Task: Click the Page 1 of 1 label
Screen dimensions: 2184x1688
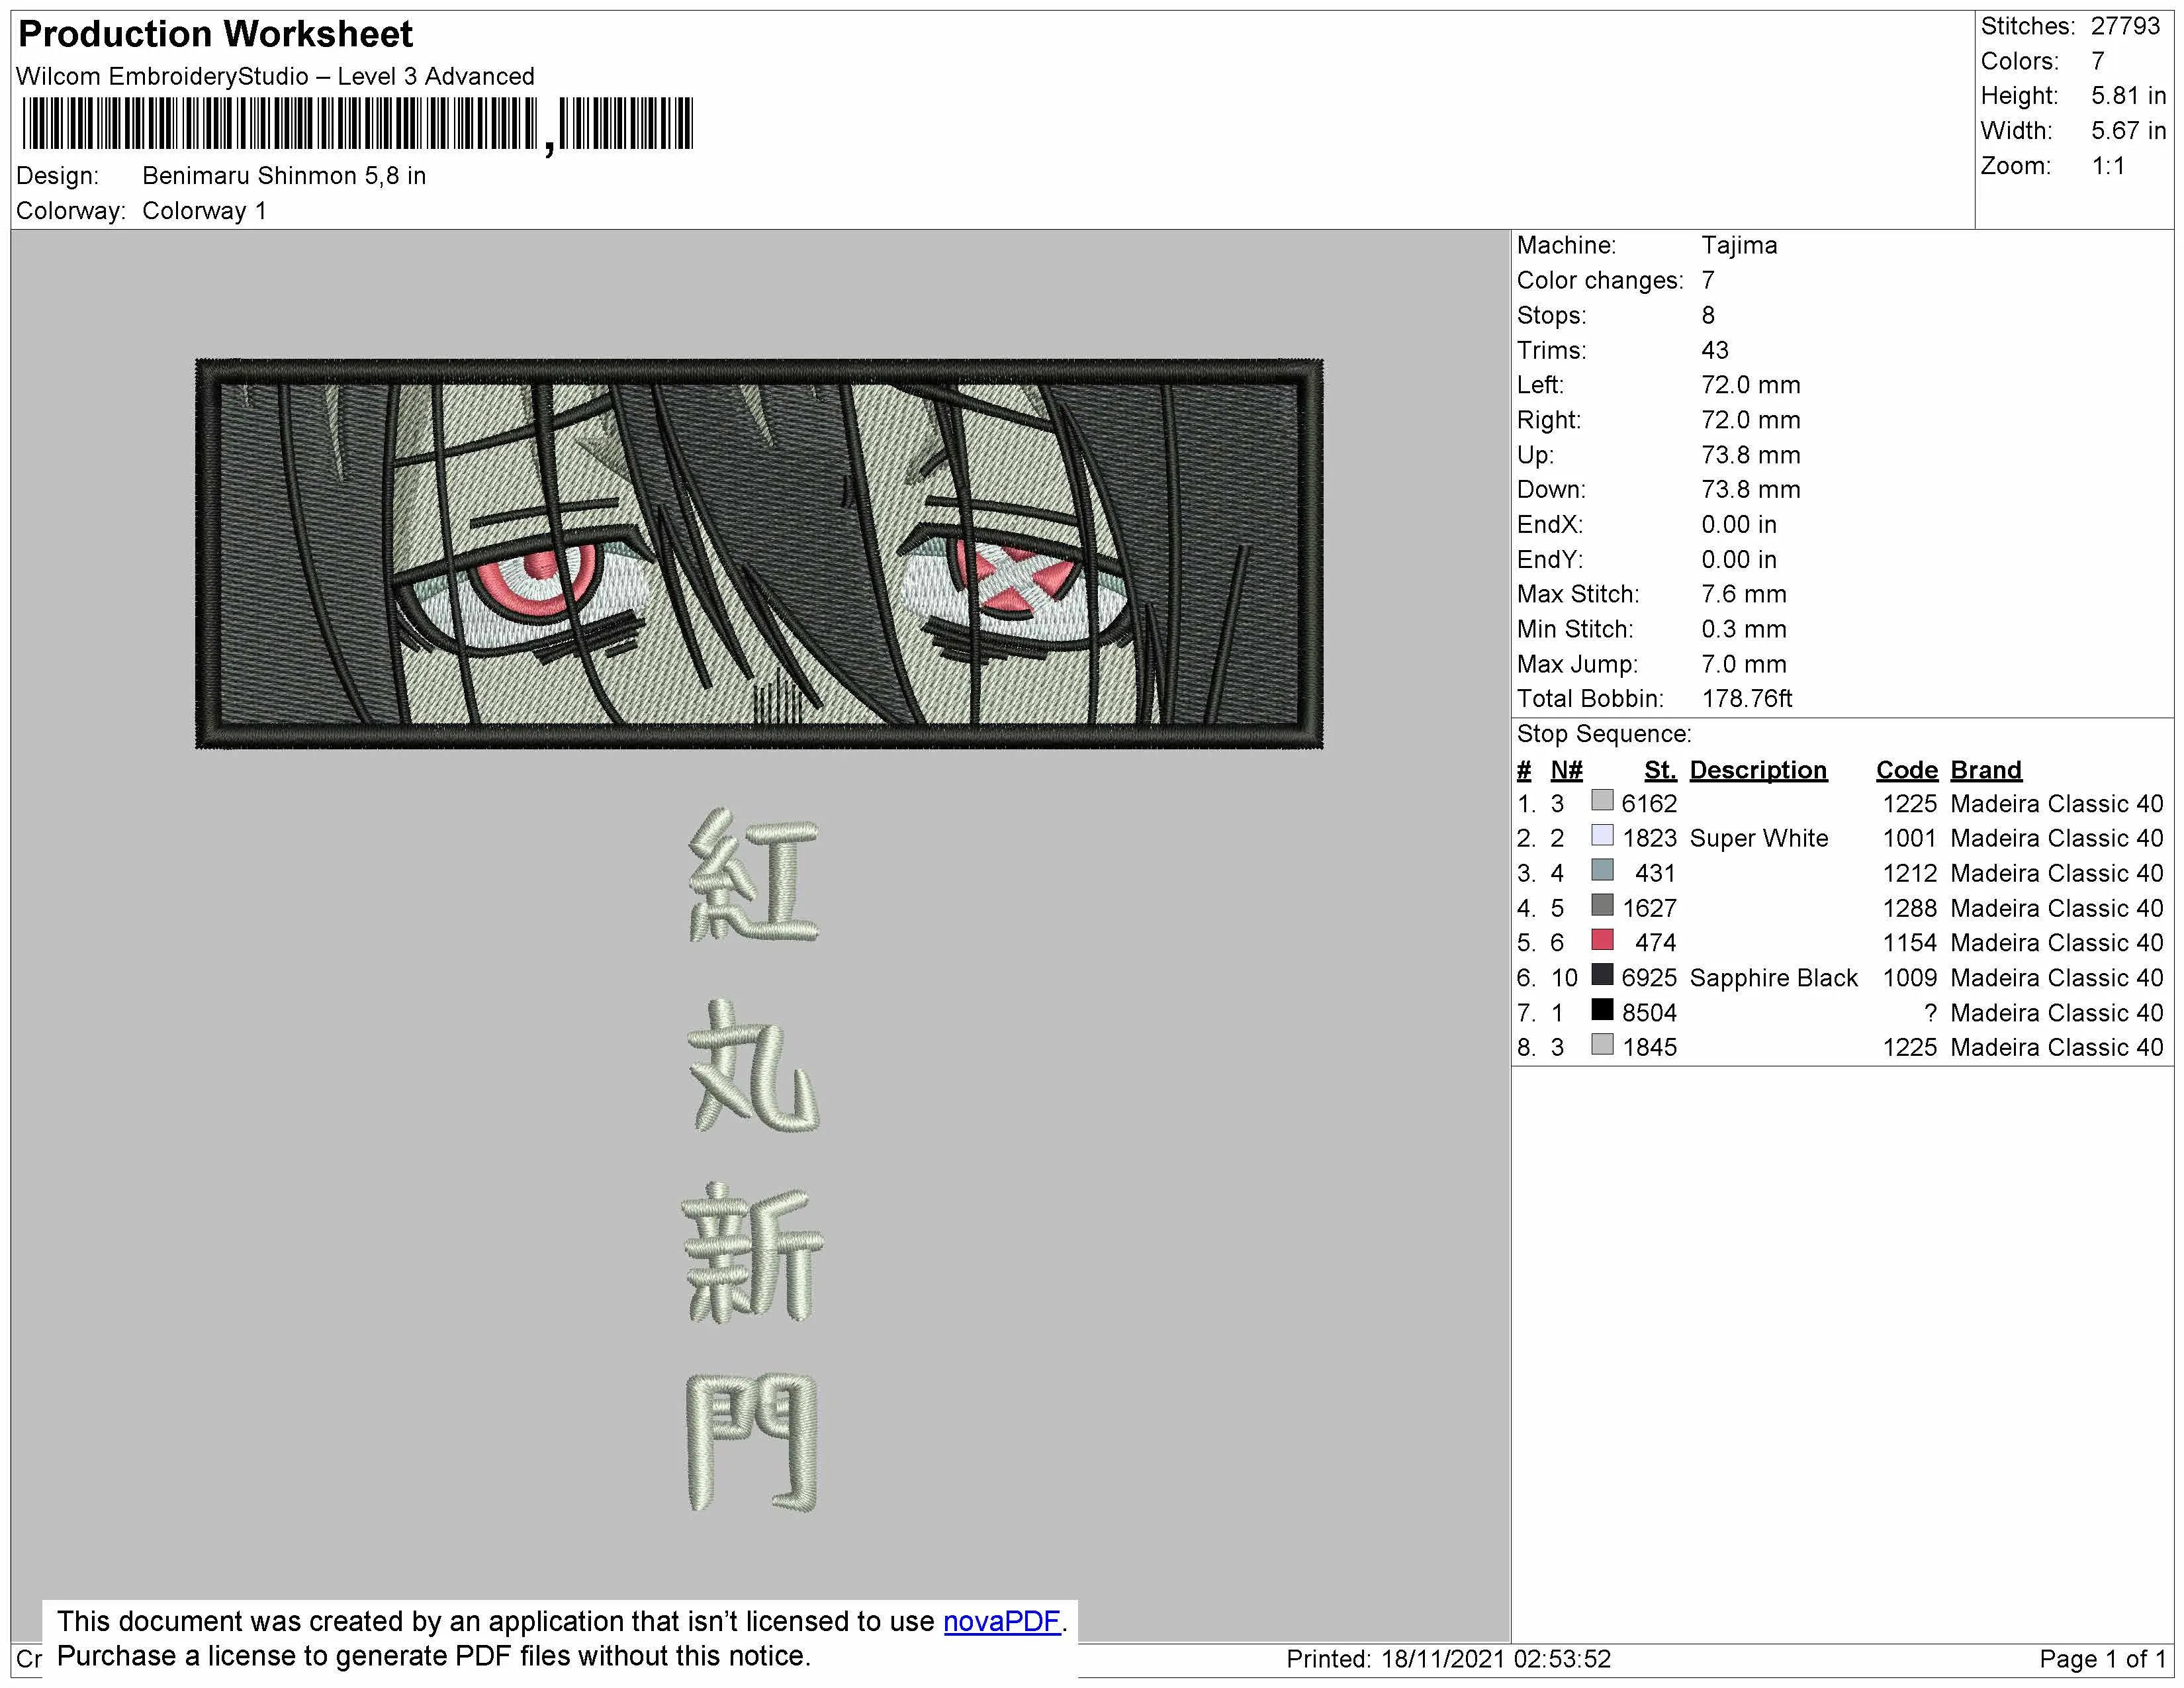Action: pyautogui.click(x=2102, y=1659)
